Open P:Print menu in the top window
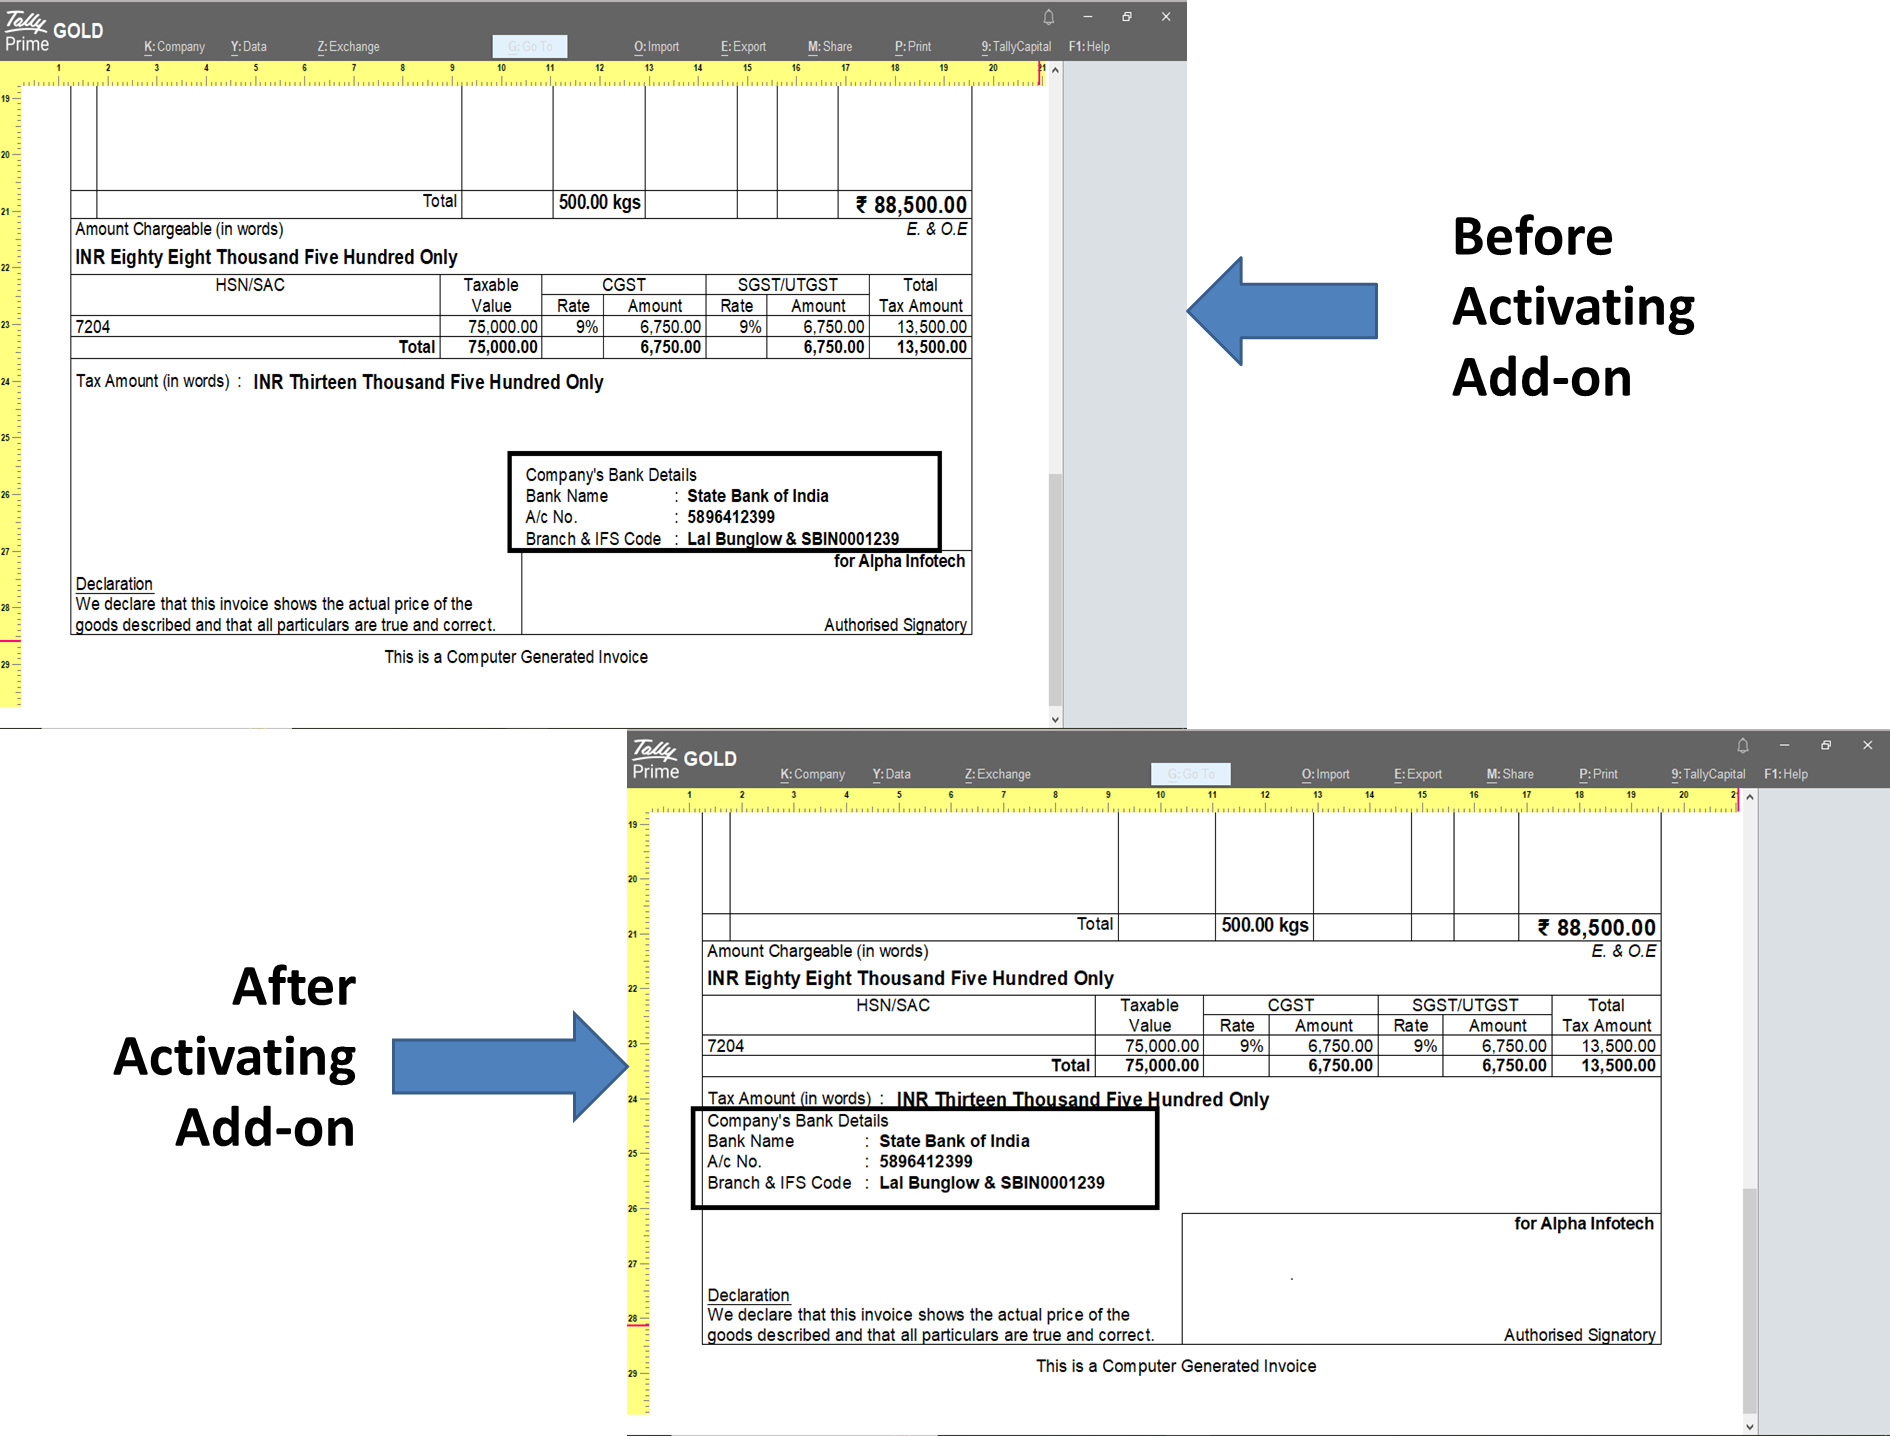Viewport: 1890px width, 1436px height. pyautogui.click(x=912, y=47)
